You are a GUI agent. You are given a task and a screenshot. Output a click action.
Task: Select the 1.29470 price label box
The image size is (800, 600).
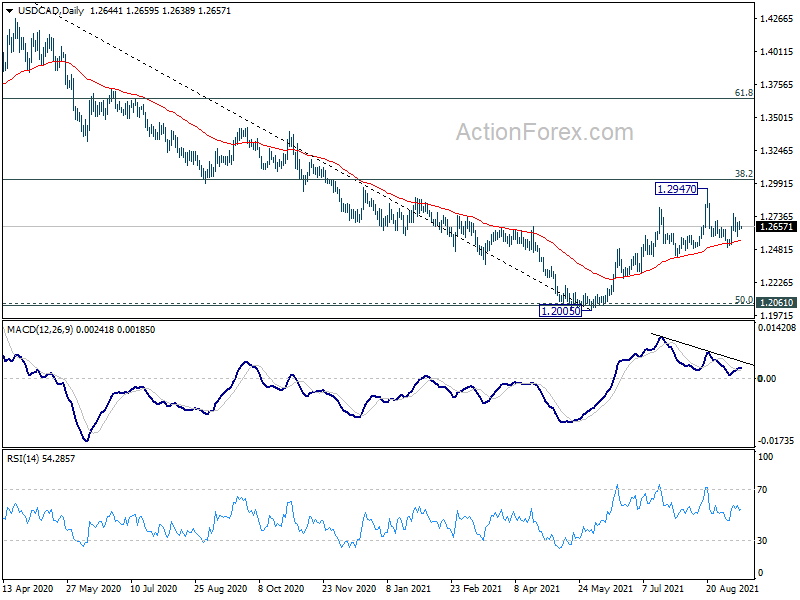(x=677, y=189)
